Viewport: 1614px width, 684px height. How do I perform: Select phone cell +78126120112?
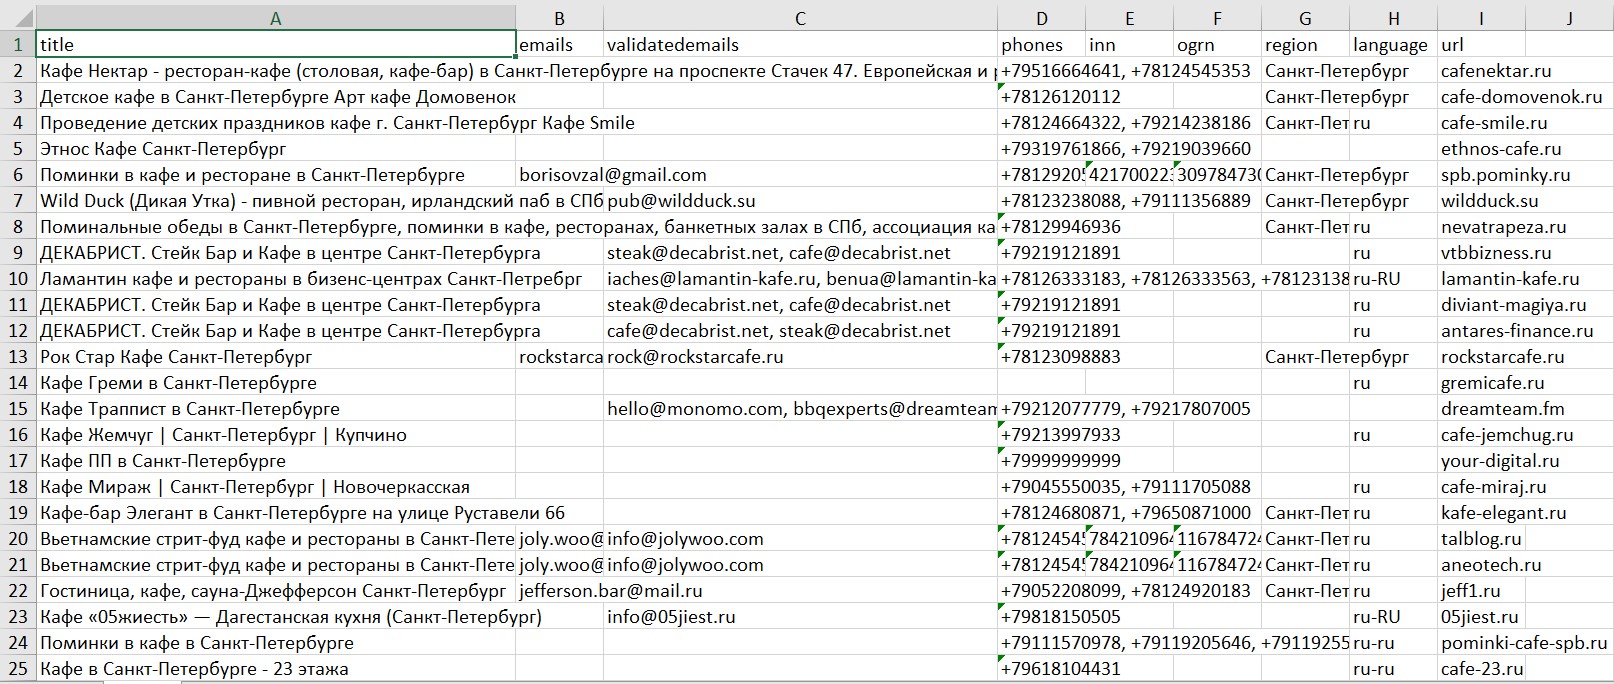(1042, 96)
